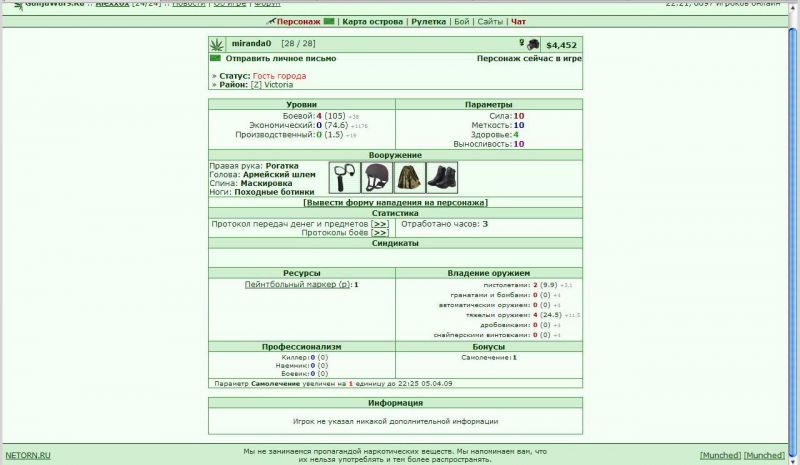Click the Маскировка item name

pyautogui.click(x=266, y=183)
